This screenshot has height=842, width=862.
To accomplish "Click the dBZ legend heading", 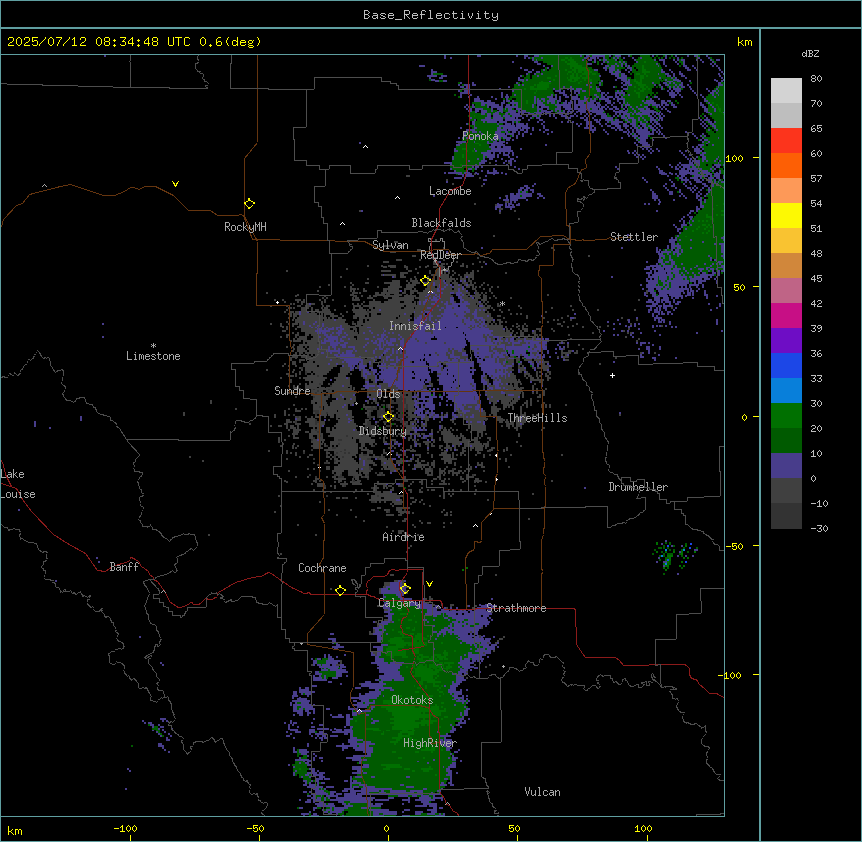I will (x=810, y=53).
